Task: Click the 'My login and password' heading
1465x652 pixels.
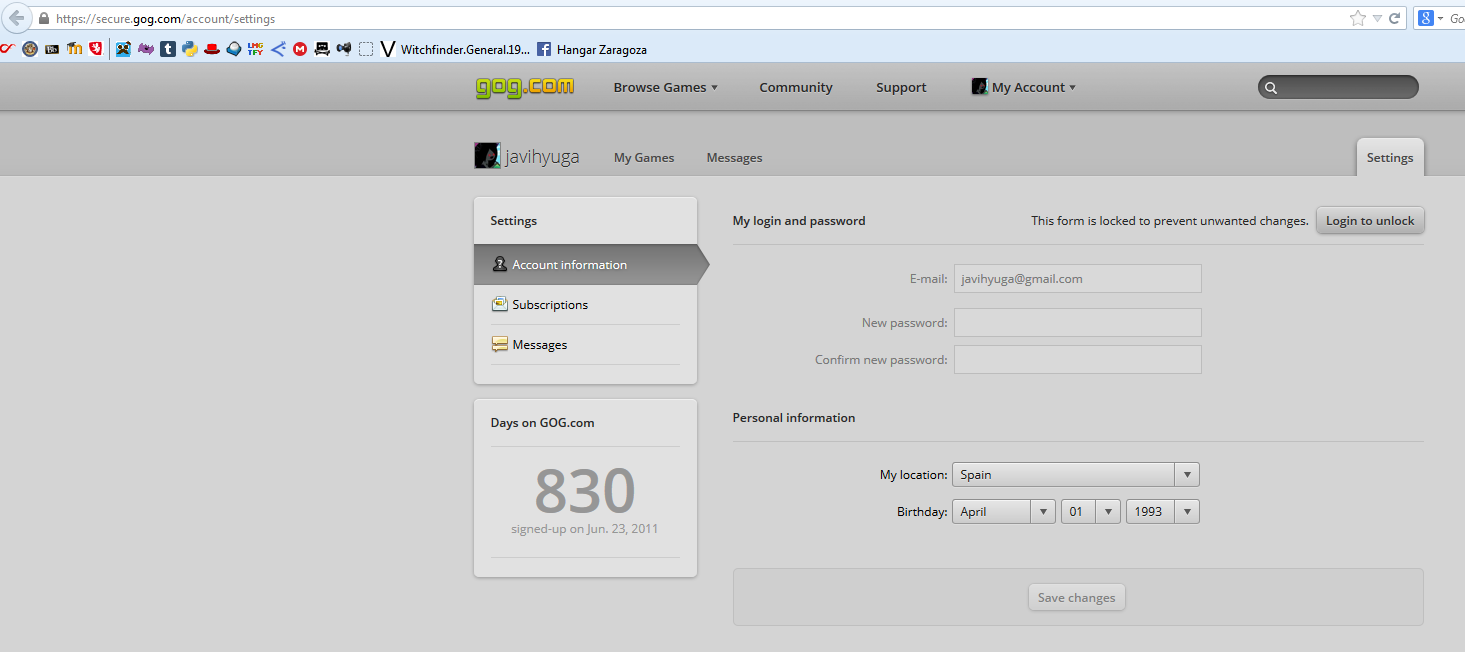Action: pyautogui.click(x=799, y=220)
